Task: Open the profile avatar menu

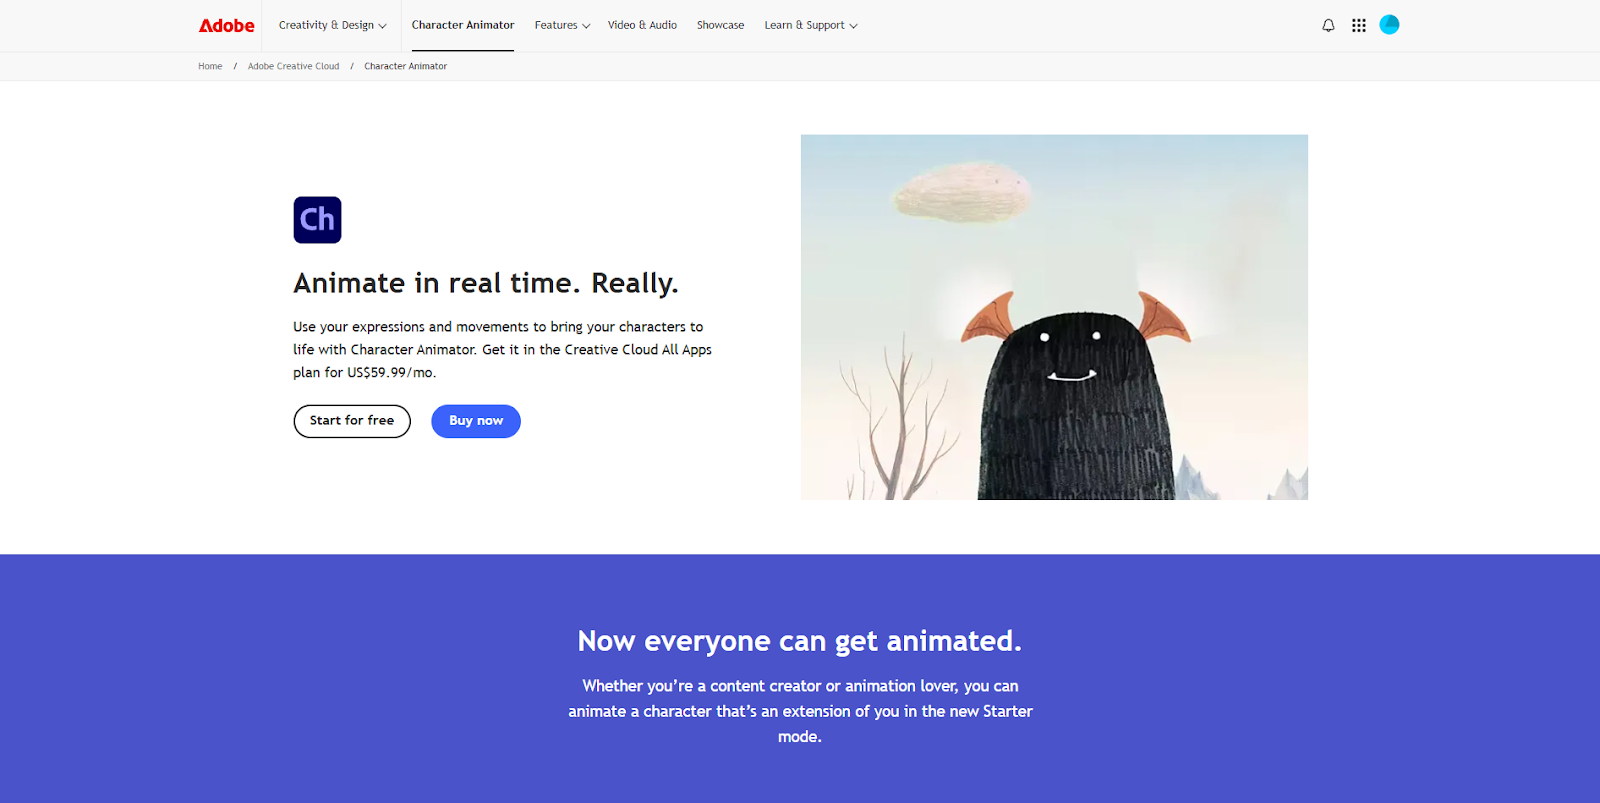Action: [x=1389, y=25]
